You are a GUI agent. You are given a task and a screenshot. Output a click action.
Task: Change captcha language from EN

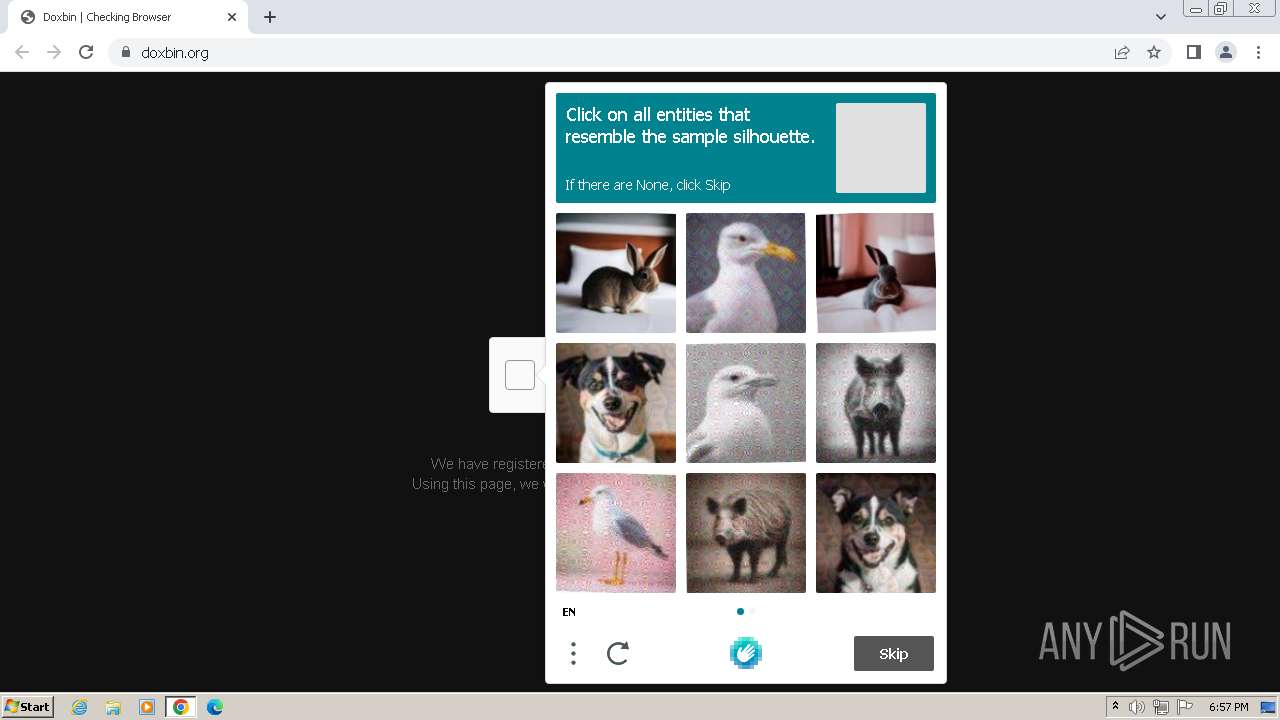[569, 612]
